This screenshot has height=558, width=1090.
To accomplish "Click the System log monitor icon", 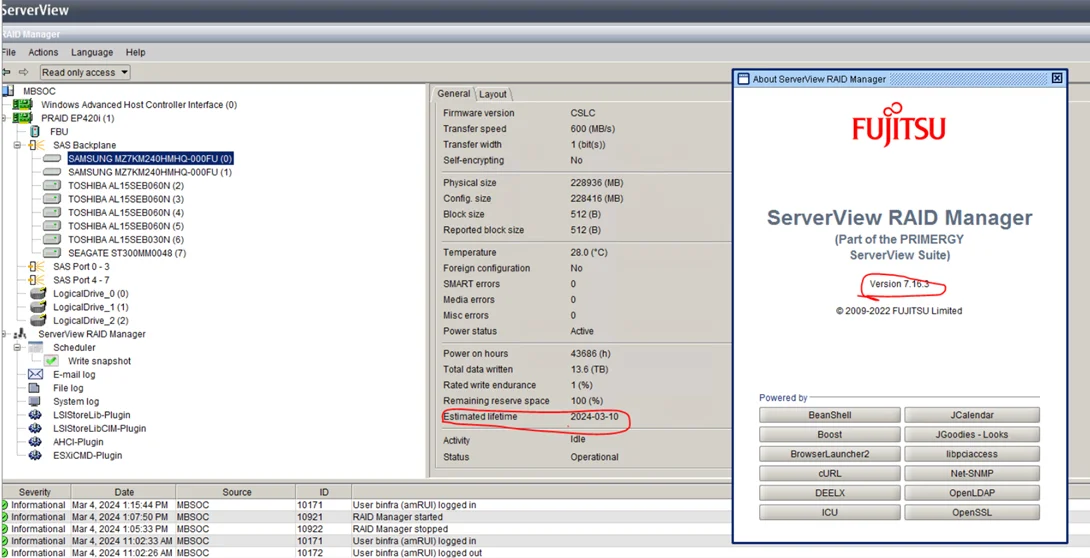I will click(34, 402).
